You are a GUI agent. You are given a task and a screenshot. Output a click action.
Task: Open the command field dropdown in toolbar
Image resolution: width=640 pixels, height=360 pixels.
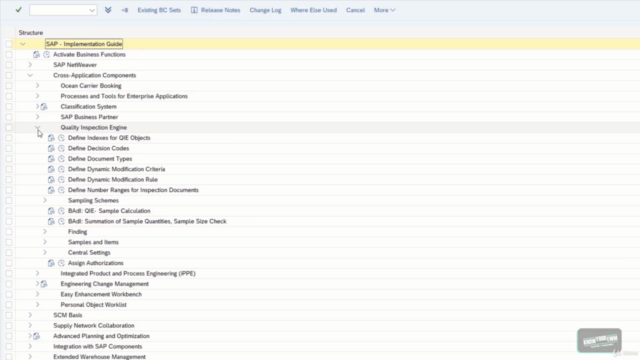pyautogui.click(x=92, y=10)
